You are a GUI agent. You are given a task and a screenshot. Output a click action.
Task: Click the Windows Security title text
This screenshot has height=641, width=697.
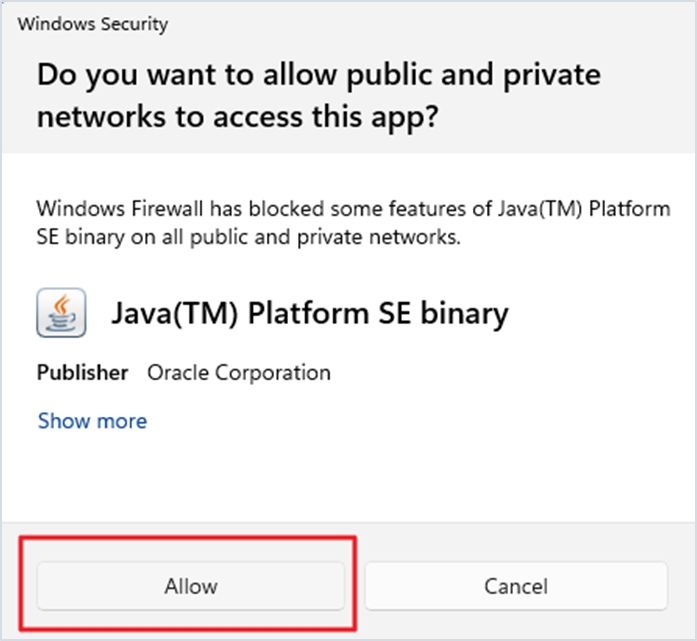click(93, 23)
